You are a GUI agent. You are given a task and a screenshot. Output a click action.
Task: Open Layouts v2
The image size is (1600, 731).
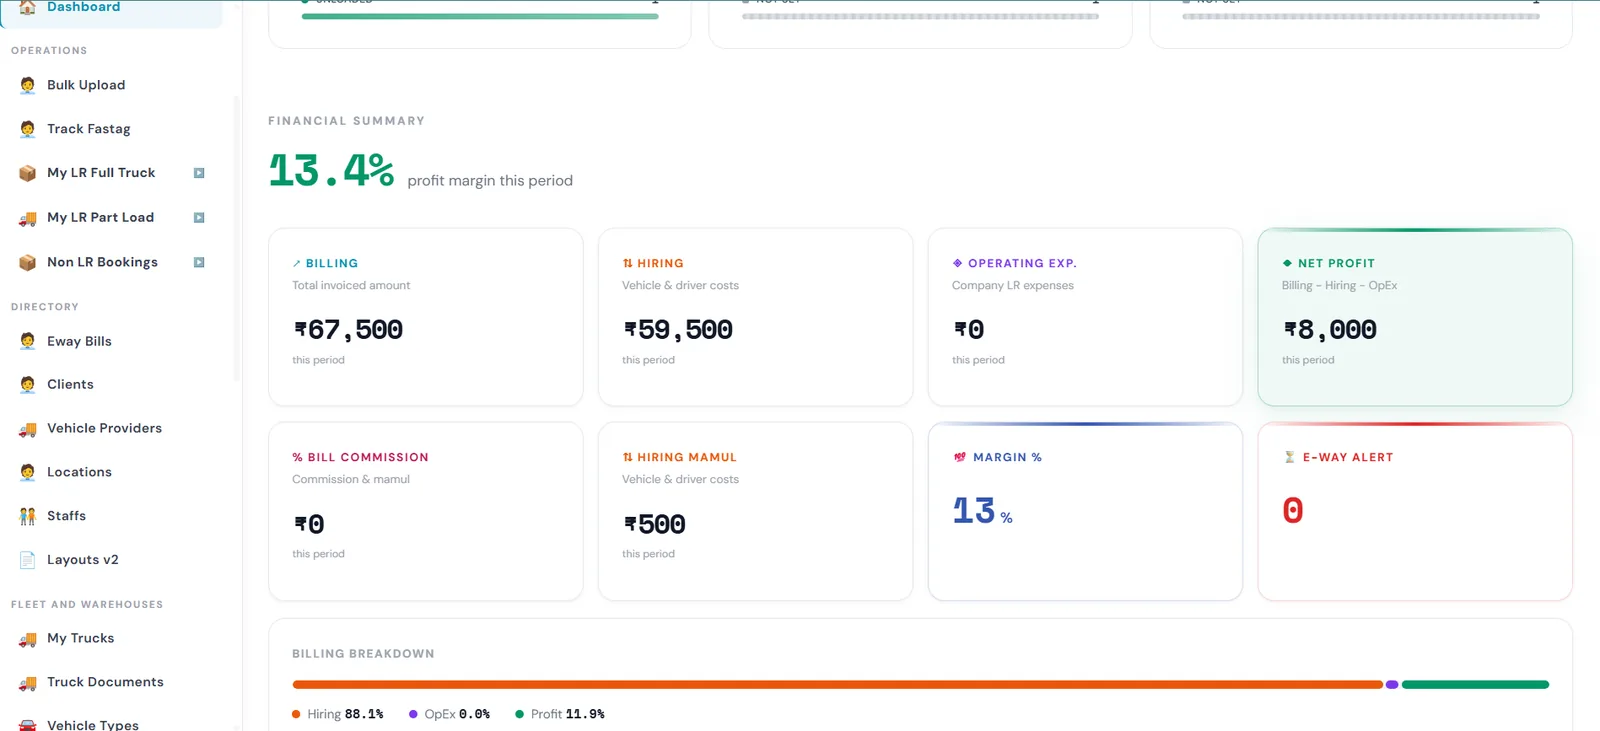coord(83,560)
